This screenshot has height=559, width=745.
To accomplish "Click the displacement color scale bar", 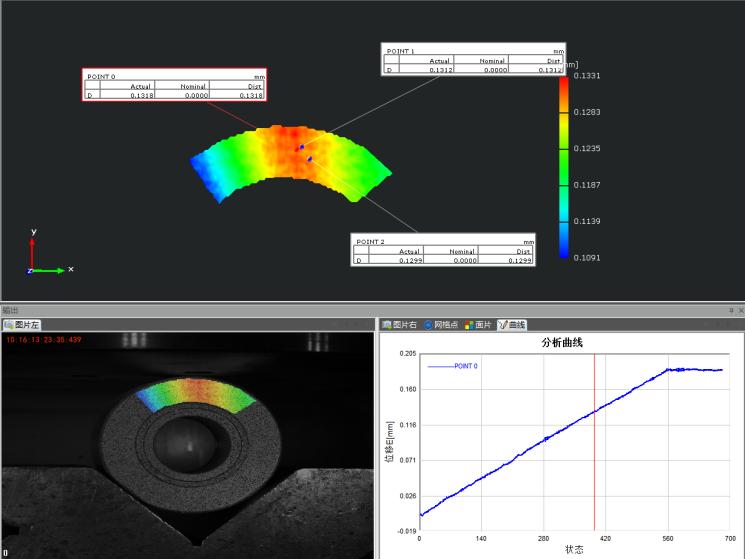I will [x=564, y=167].
